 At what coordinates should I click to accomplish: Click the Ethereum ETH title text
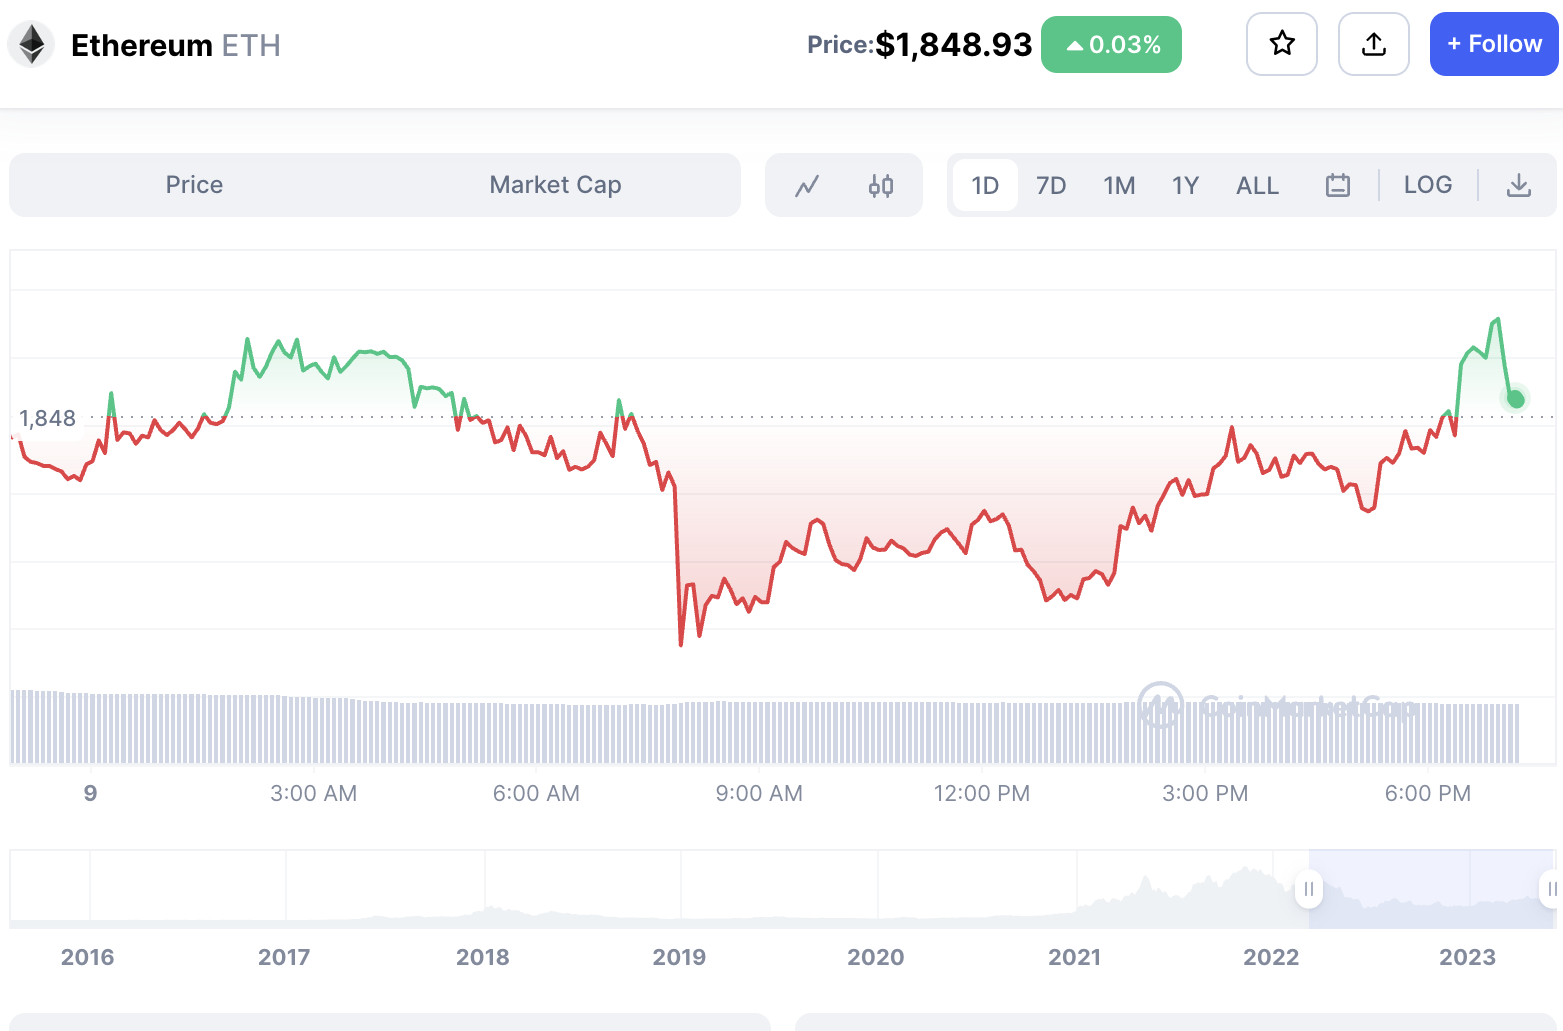pos(175,45)
